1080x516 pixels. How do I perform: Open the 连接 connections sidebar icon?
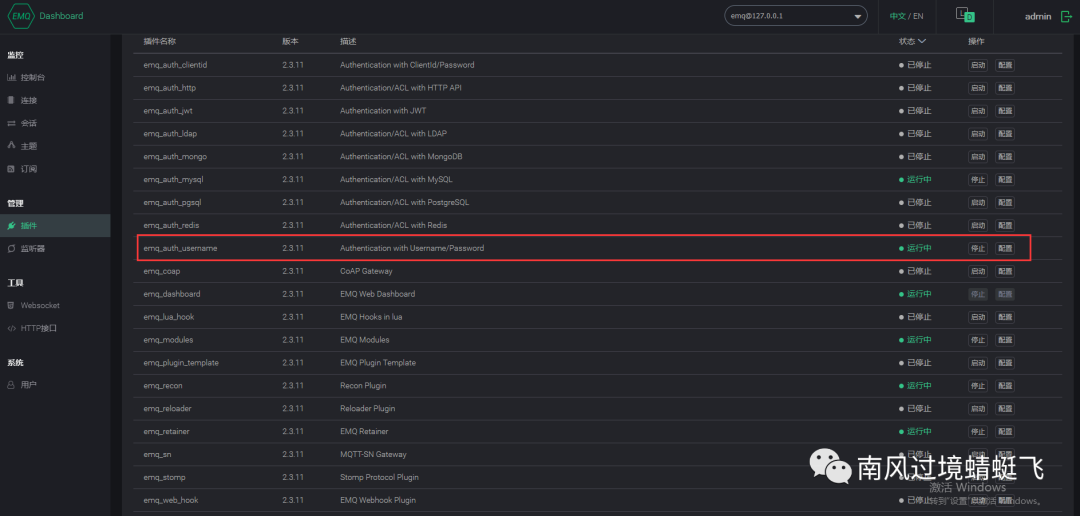[x=11, y=100]
